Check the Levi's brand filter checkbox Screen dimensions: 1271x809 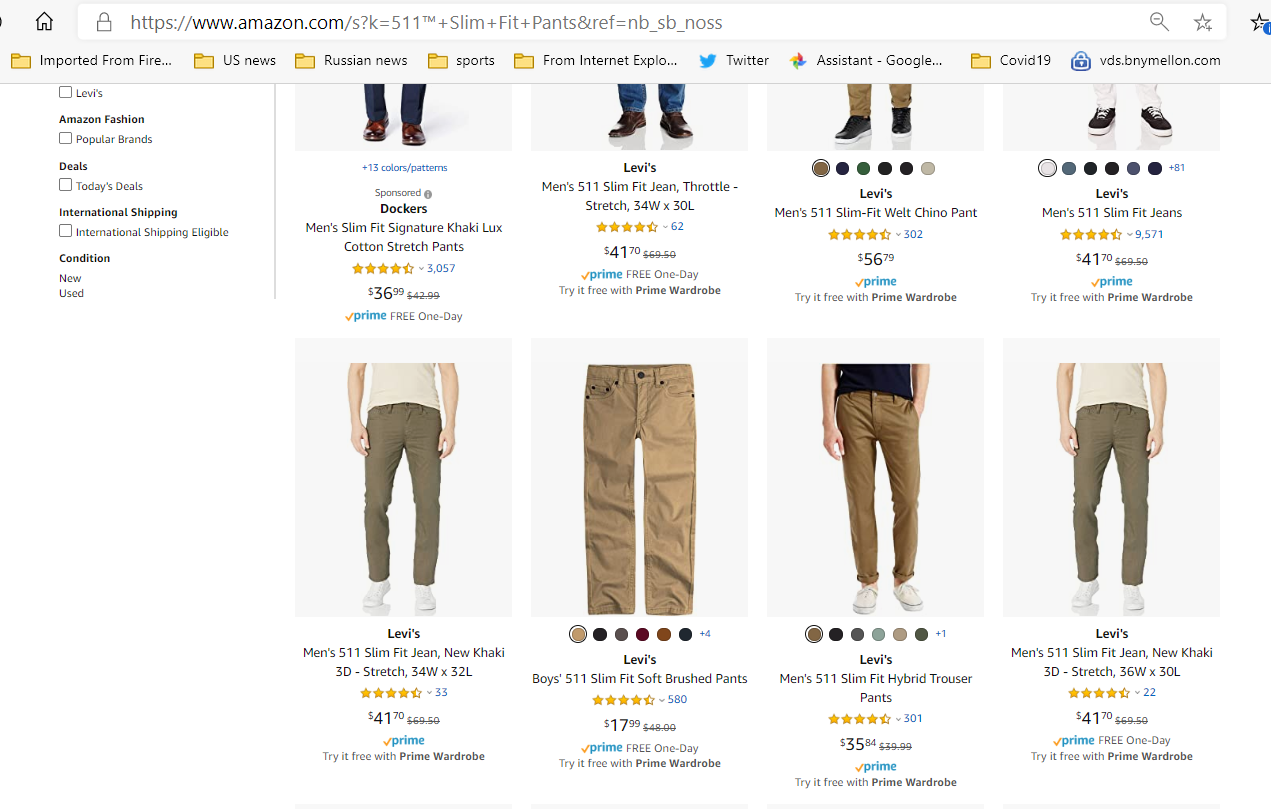(65, 92)
